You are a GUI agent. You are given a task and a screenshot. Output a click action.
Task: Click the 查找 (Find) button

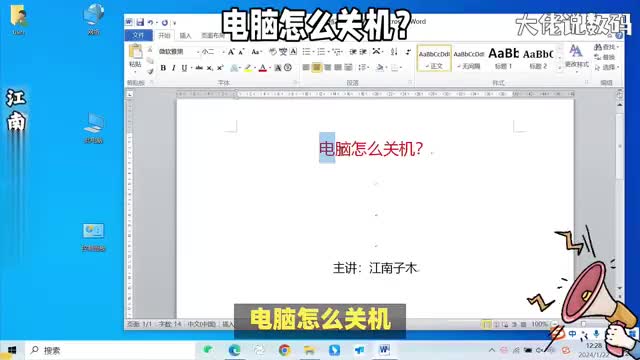[x=606, y=47]
